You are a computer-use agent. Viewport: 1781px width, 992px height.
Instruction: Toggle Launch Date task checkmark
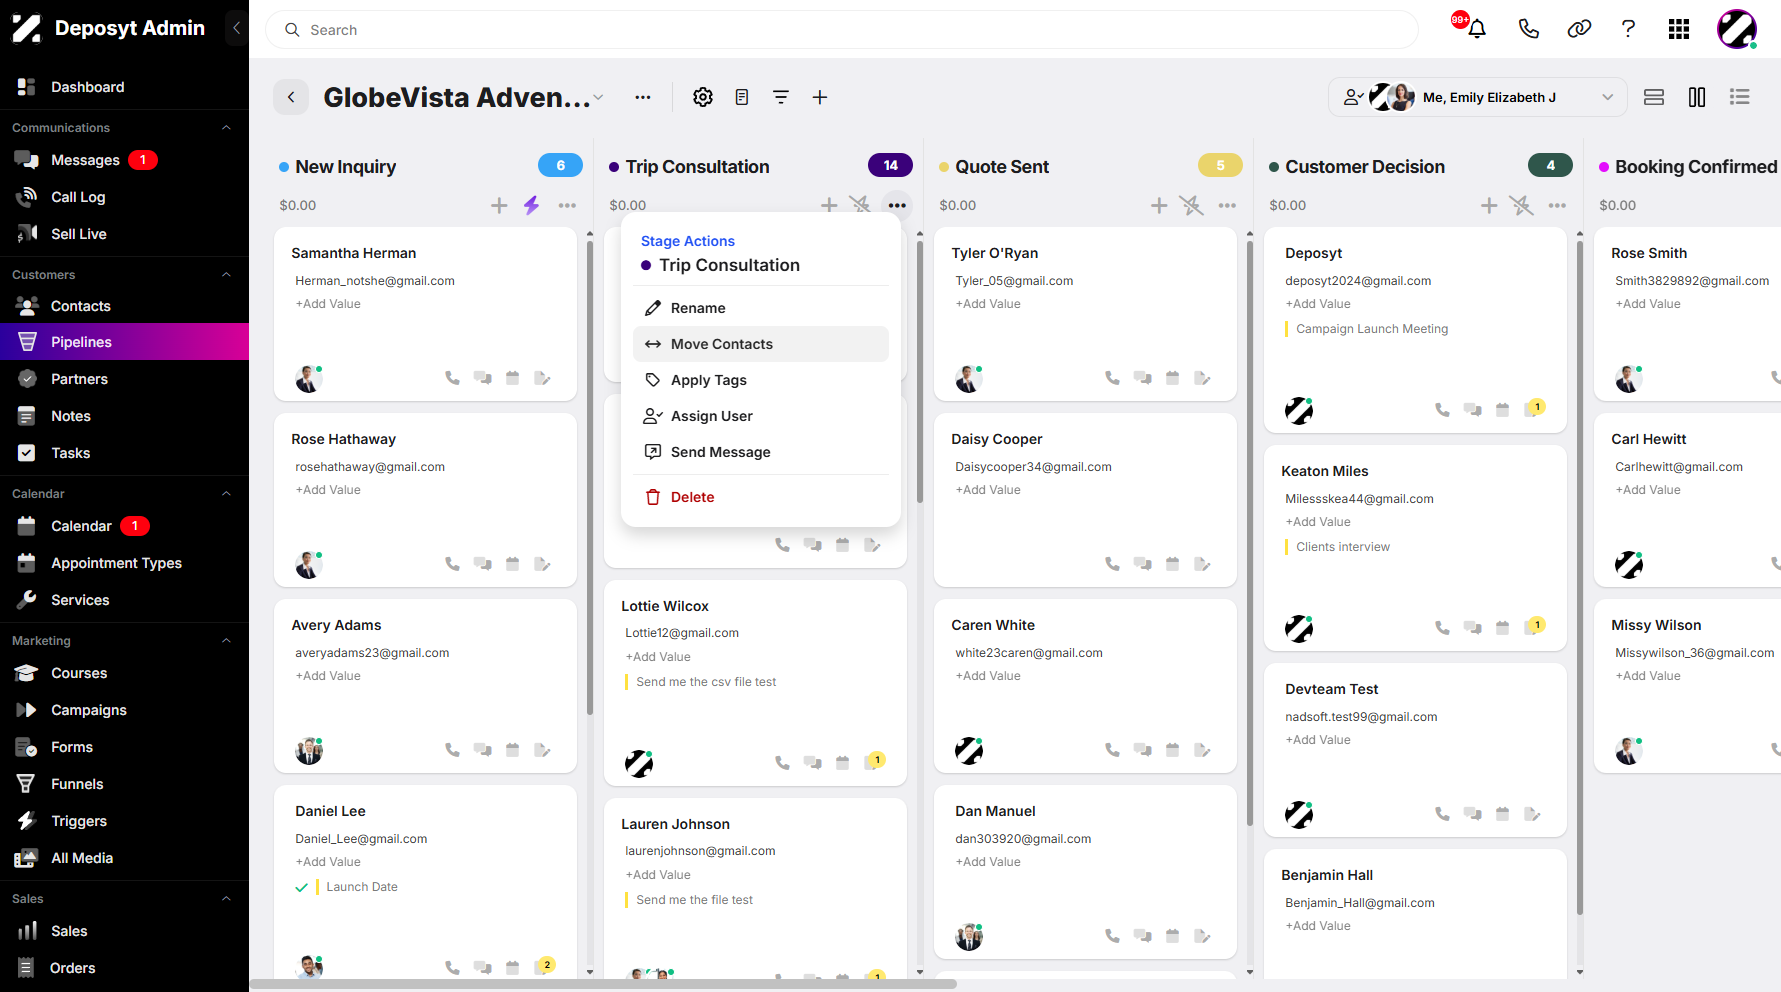coord(301,887)
